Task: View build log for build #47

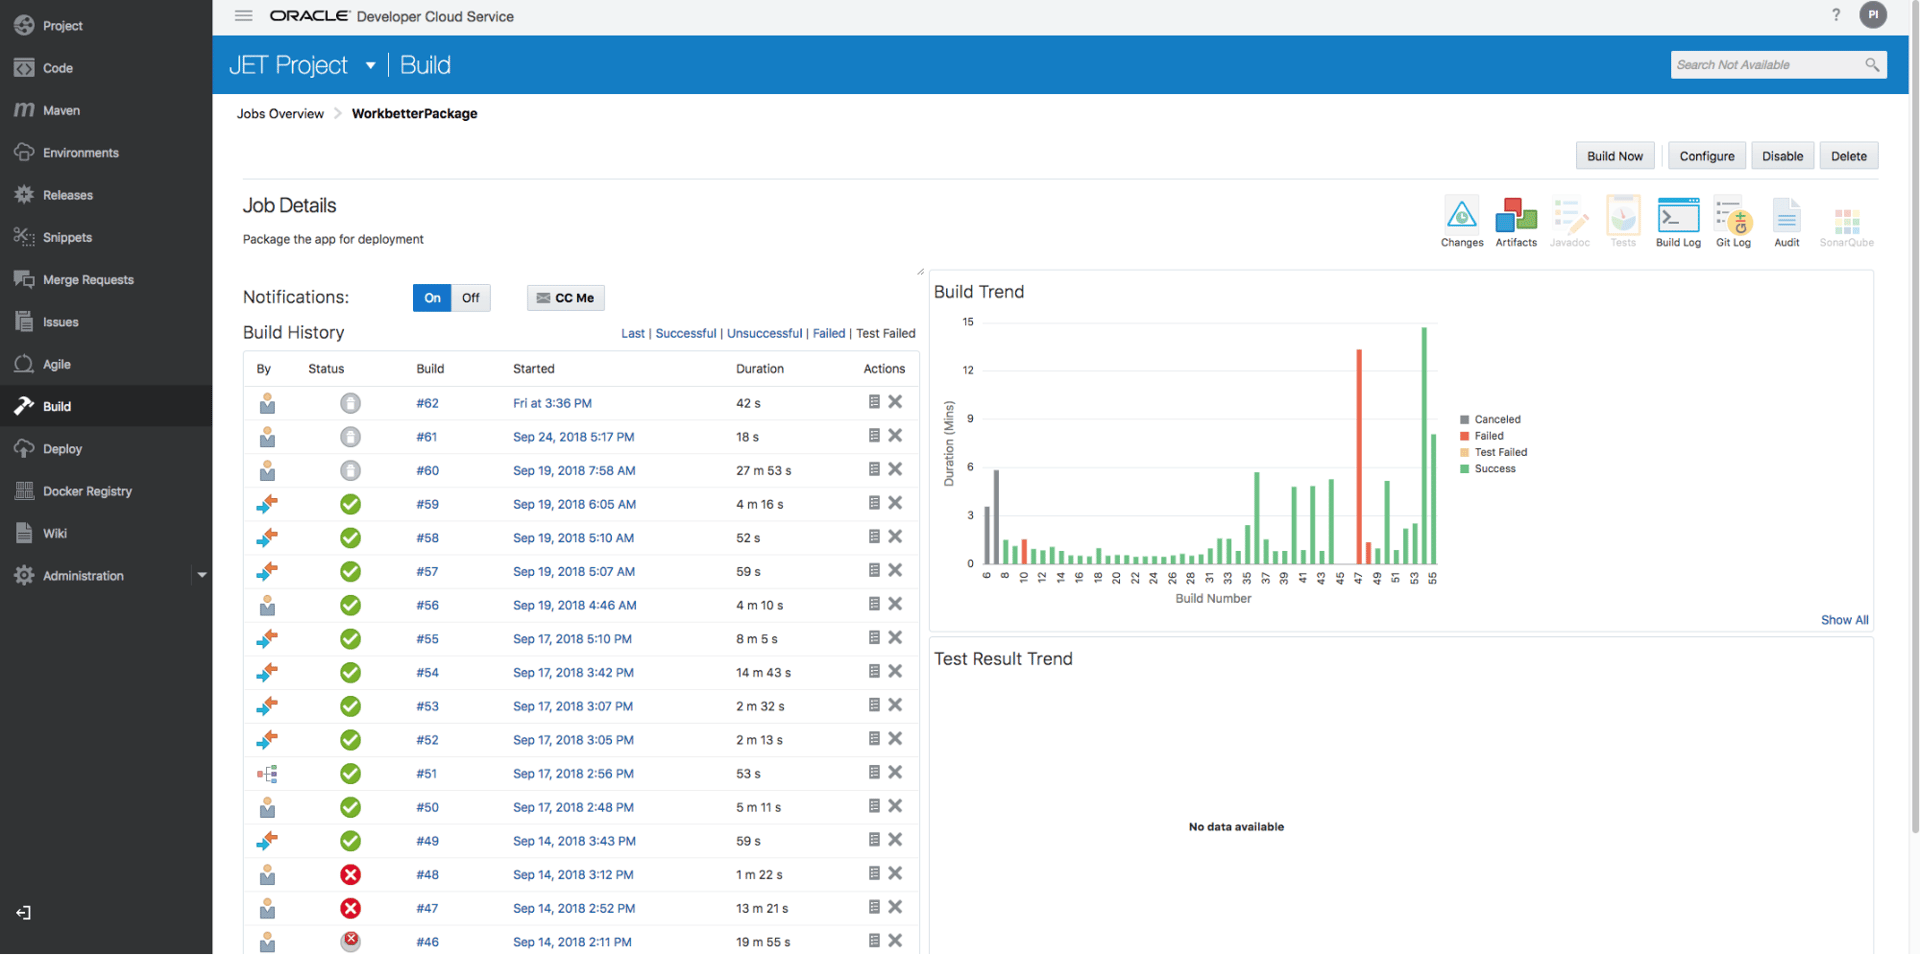Action: coord(874,907)
